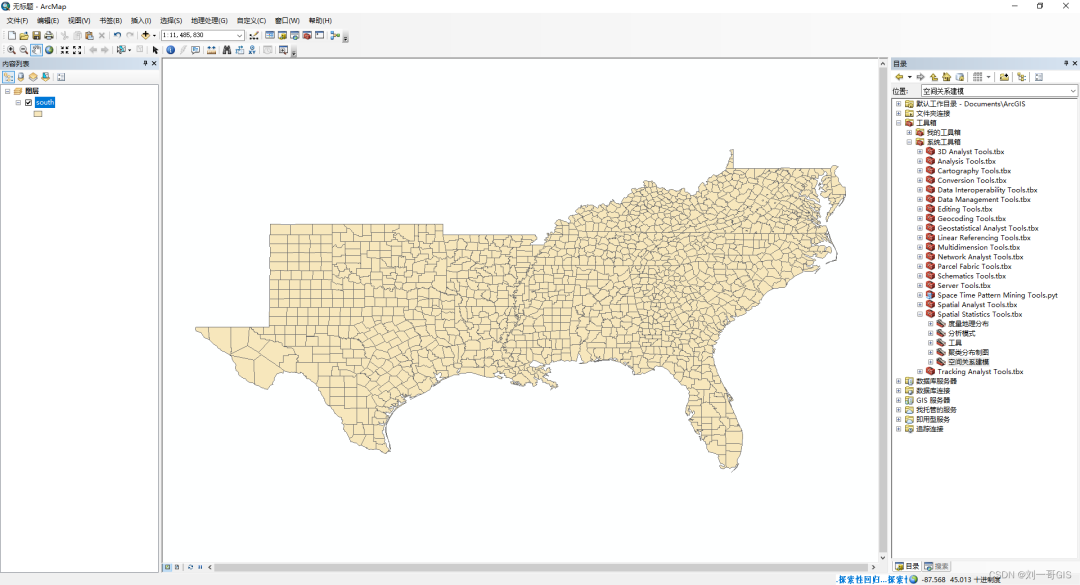Select the HTML Popup tool
The height and width of the screenshot is (585, 1080).
click(x=196, y=50)
